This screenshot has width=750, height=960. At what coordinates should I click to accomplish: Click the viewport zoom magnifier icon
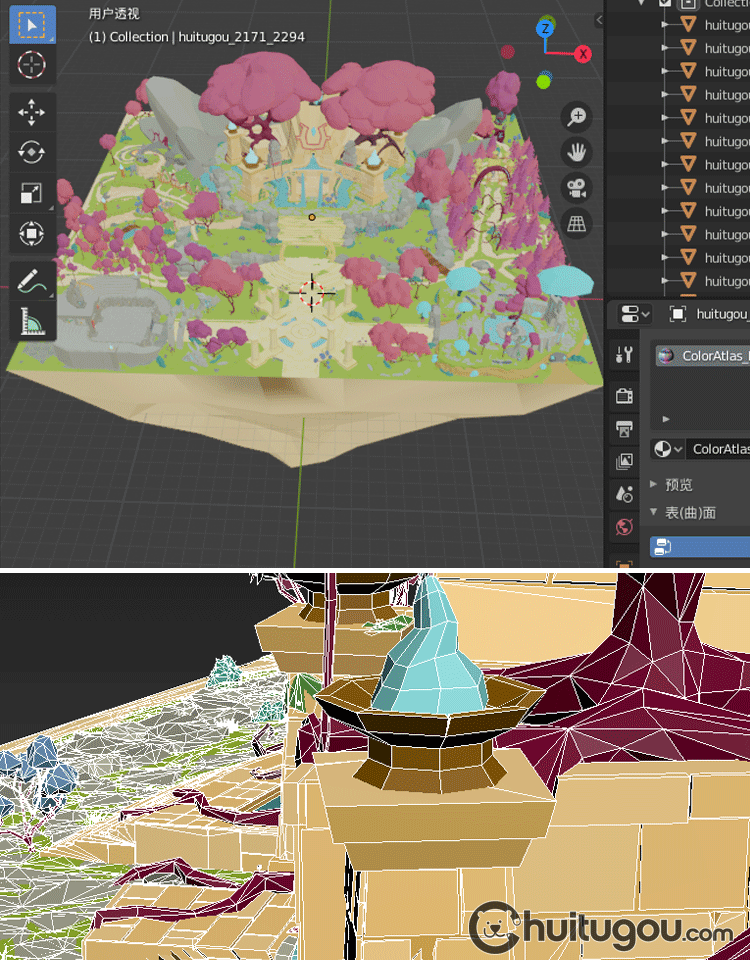tap(576, 117)
